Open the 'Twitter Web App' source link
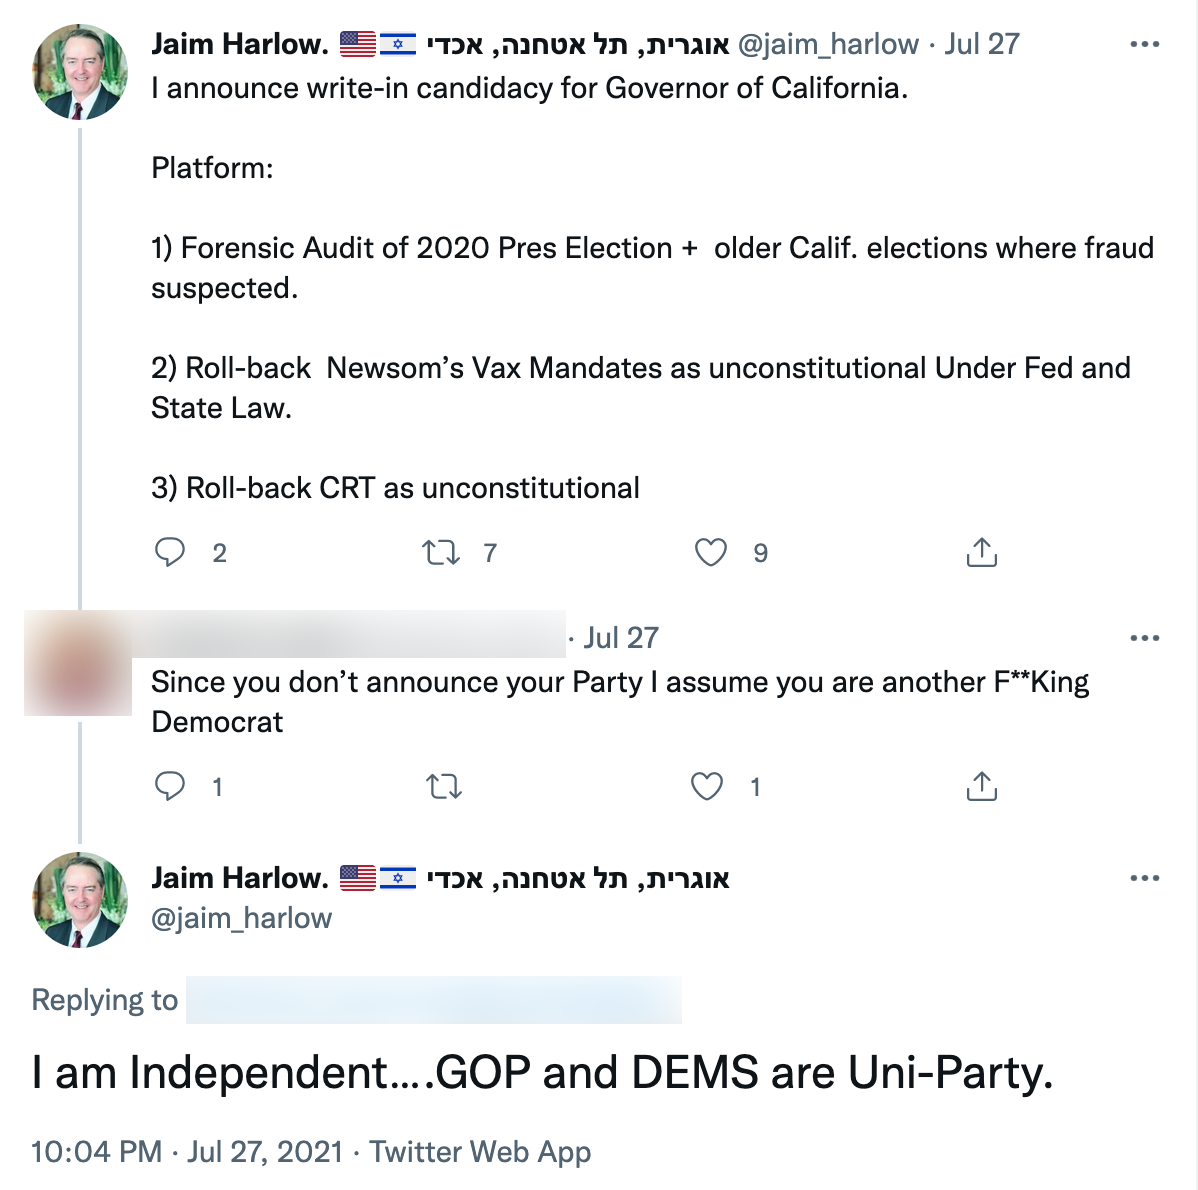 (480, 1151)
